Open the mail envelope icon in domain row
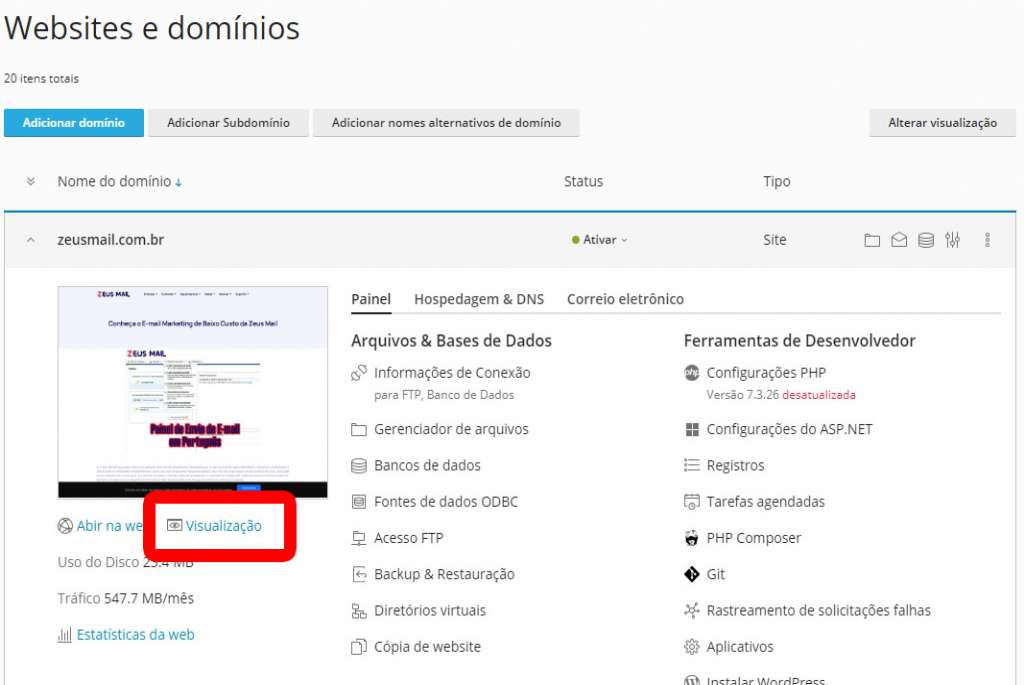The image size is (1024, 685). pos(899,240)
